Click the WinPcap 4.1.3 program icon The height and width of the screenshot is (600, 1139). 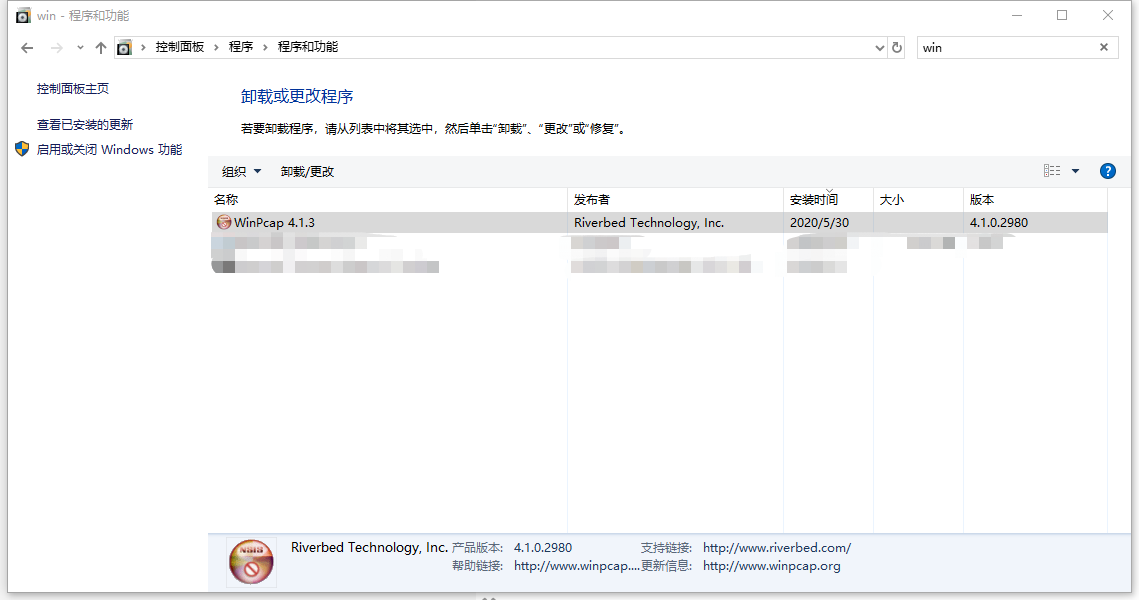tap(223, 222)
